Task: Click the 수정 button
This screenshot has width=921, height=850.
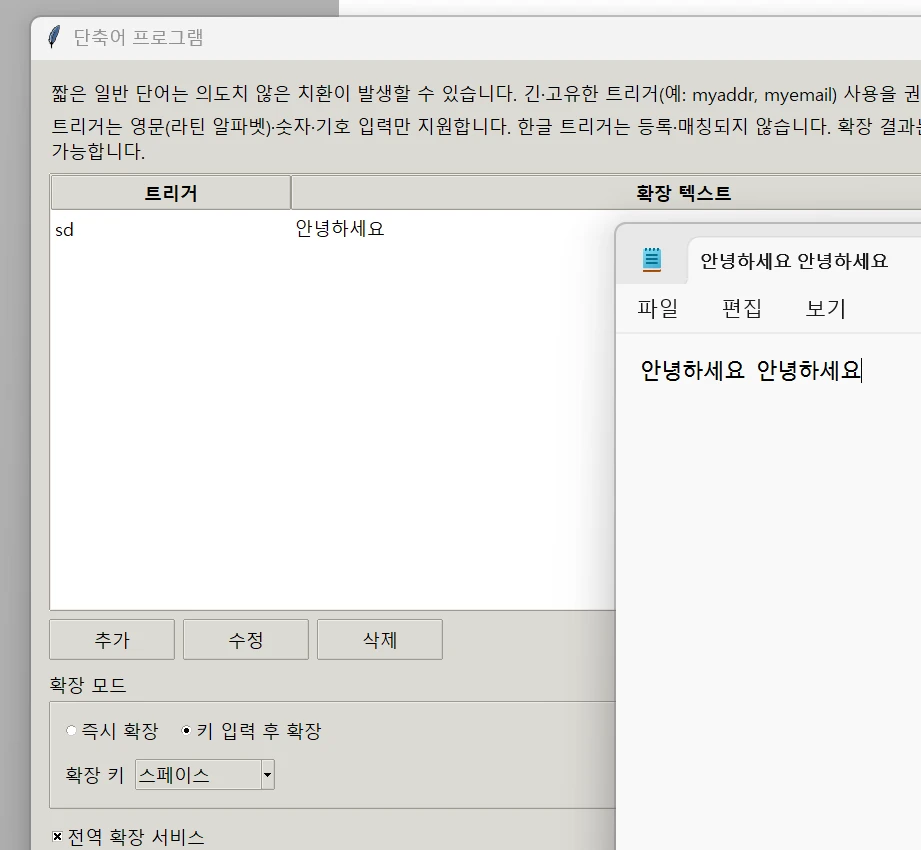Action: pyautogui.click(x=246, y=639)
